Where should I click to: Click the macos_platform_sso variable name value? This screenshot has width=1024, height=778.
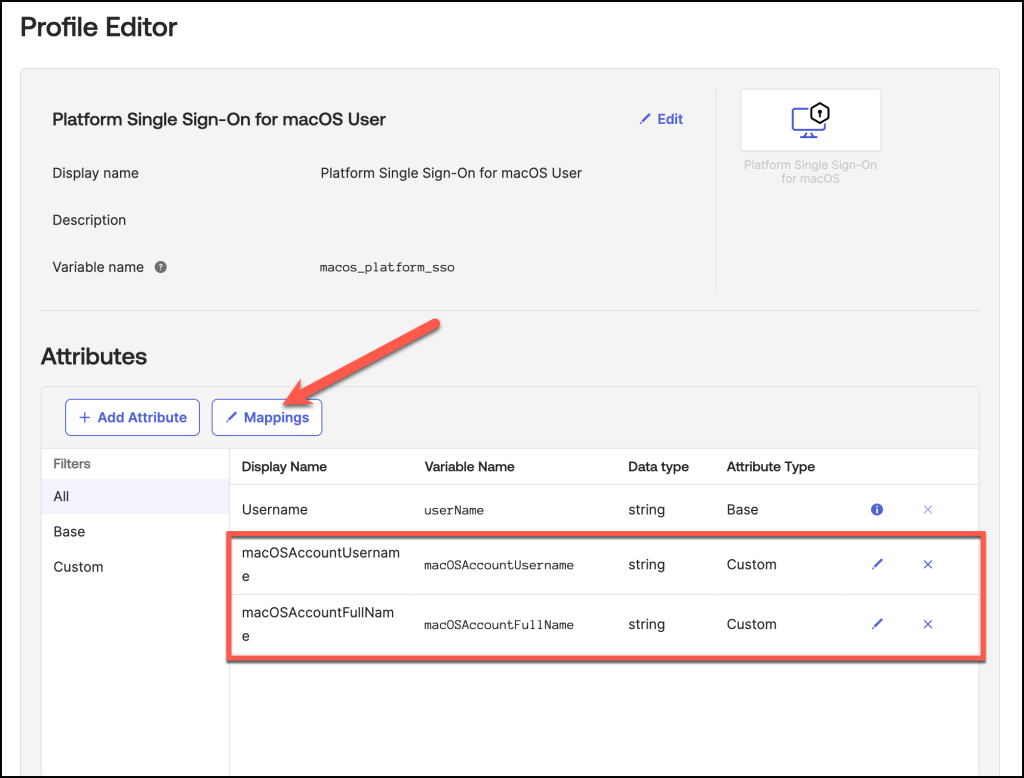387,268
